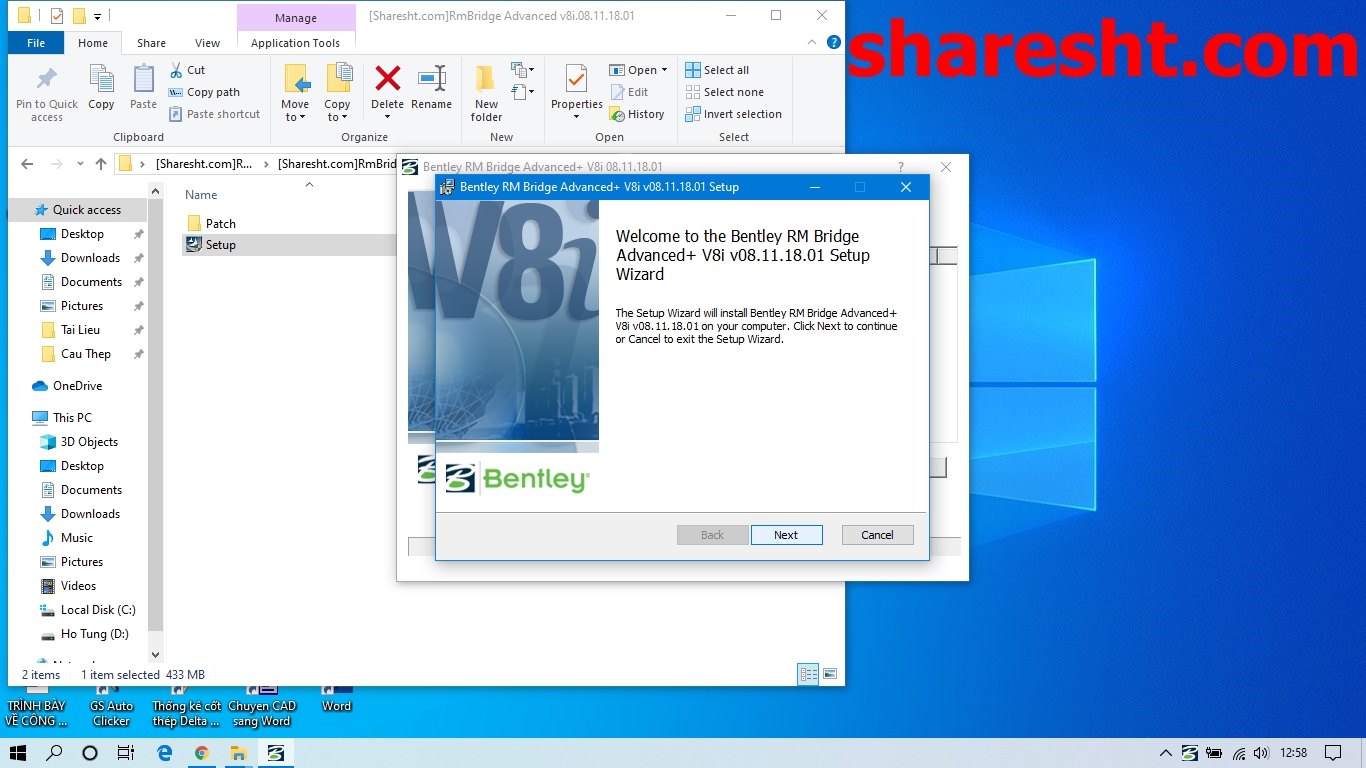Image resolution: width=1366 pixels, height=768 pixels.
Task: Open taskbar search magnifier
Action: pyautogui.click(x=54, y=753)
